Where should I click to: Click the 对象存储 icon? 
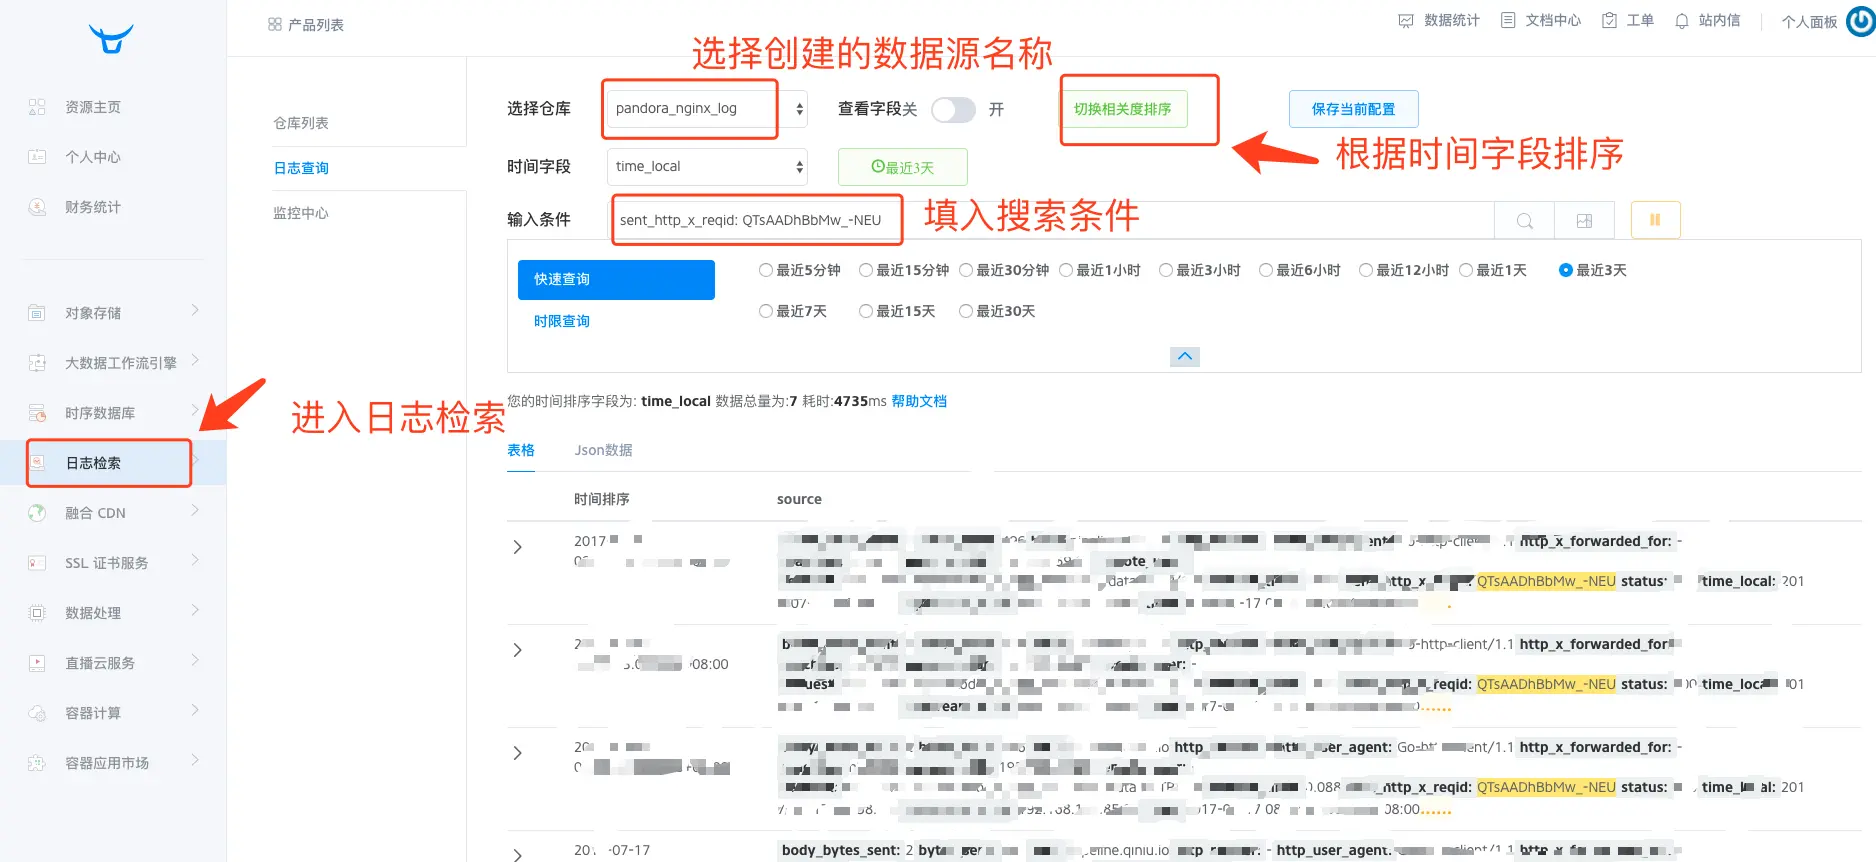click(37, 313)
